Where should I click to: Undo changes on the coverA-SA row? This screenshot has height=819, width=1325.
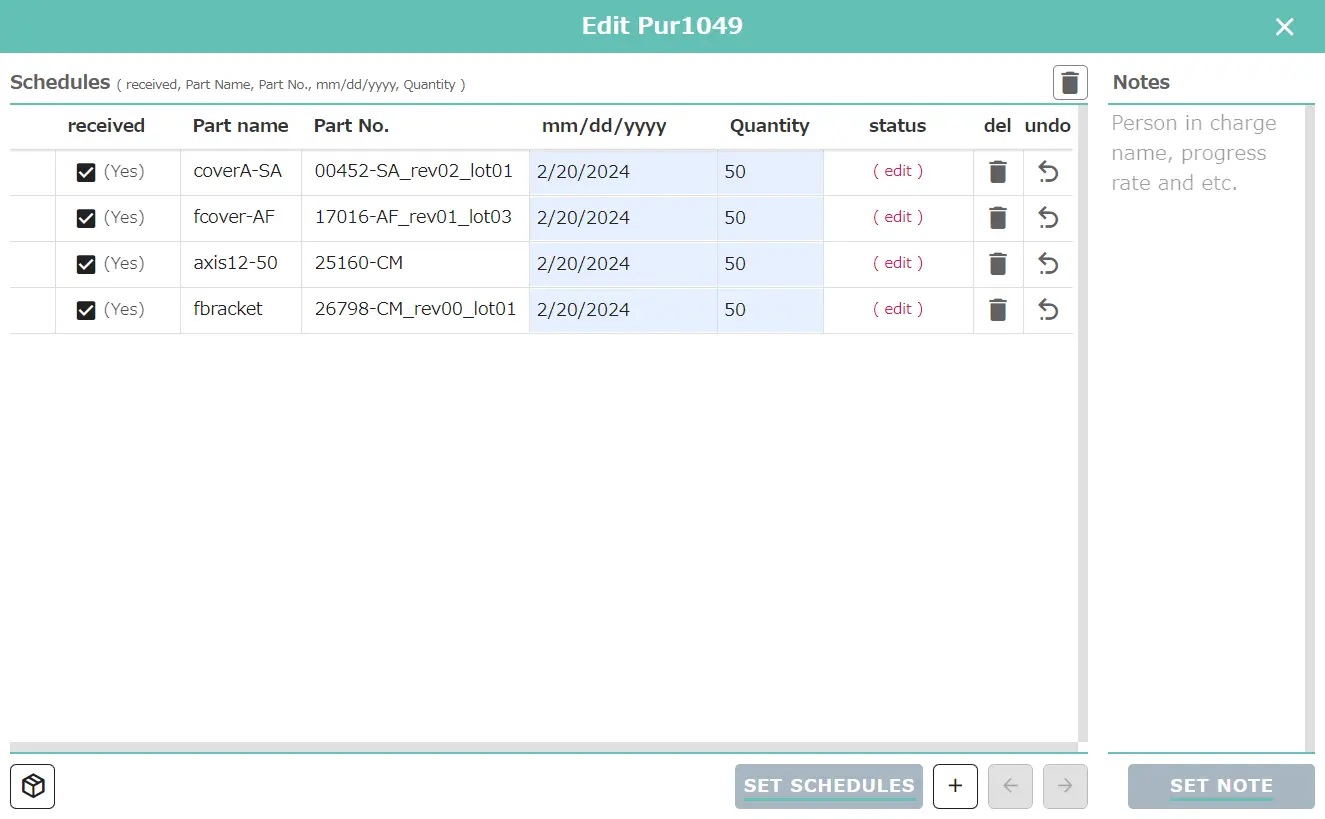[1047, 172]
